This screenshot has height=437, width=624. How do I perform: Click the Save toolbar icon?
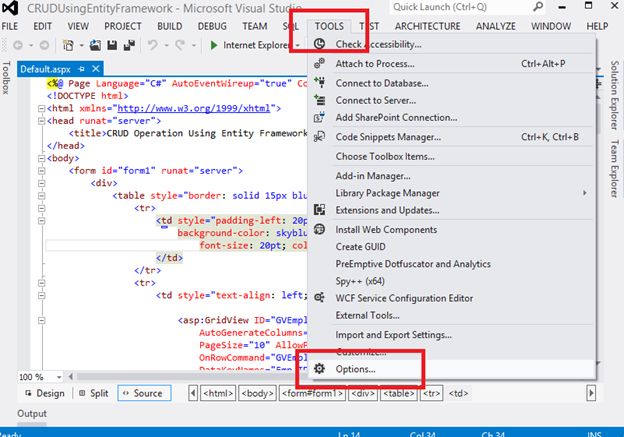112,45
